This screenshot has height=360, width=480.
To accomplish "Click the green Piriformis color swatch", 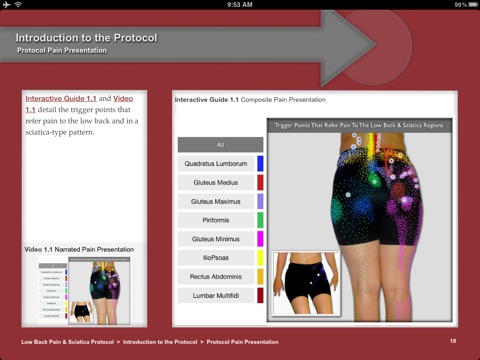I will click(x=260, y=220).
